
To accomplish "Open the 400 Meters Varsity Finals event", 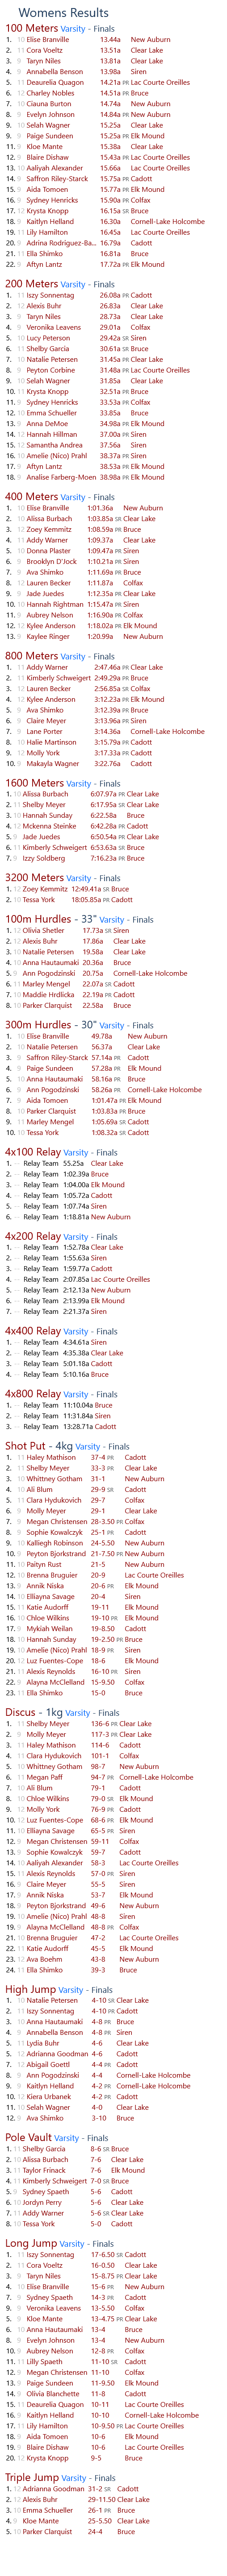I will coord(60,497).
